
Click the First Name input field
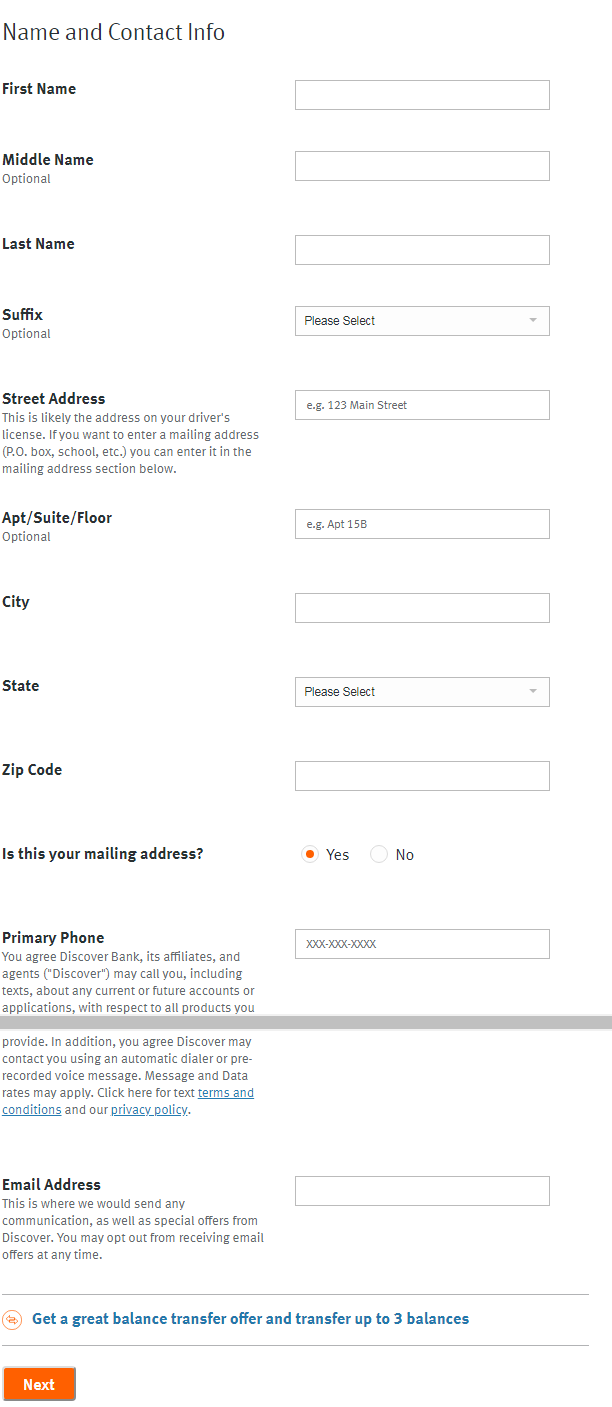pos(422,94)
